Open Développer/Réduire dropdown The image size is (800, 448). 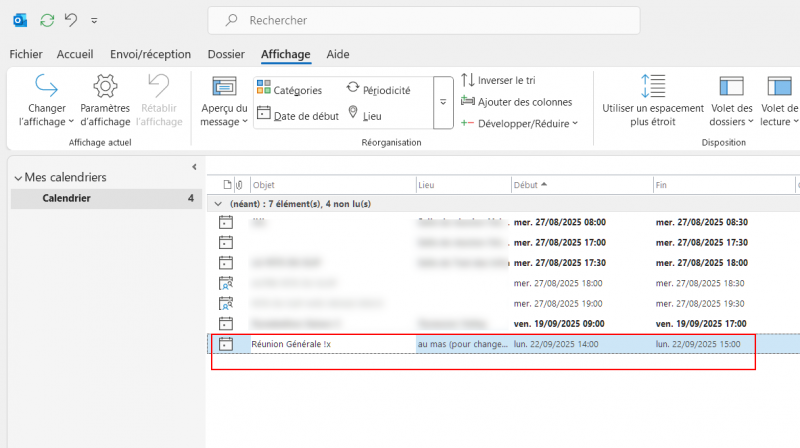[x=519, y=123]
